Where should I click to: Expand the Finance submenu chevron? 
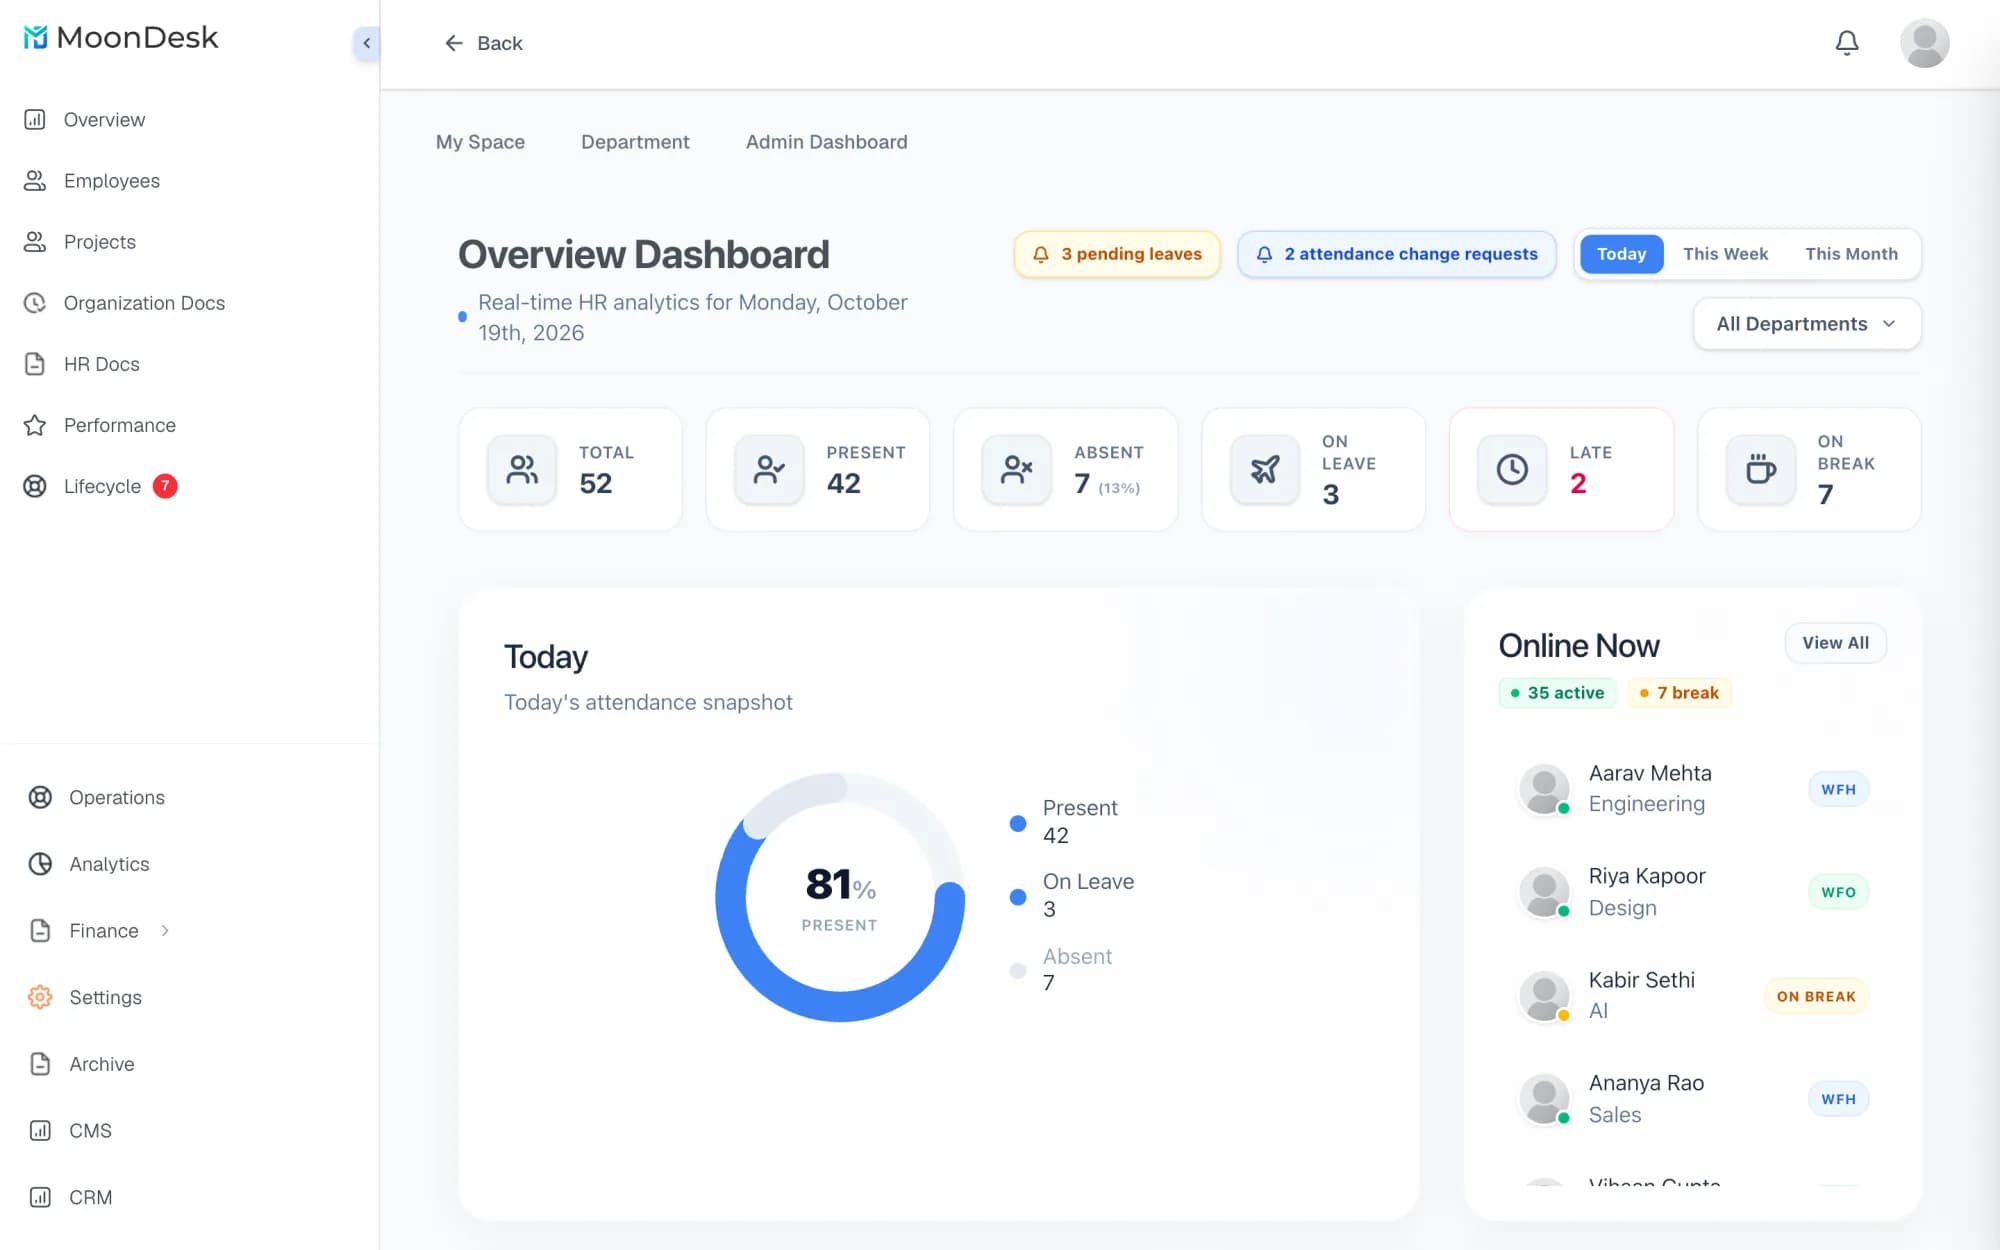pos(165,931)
